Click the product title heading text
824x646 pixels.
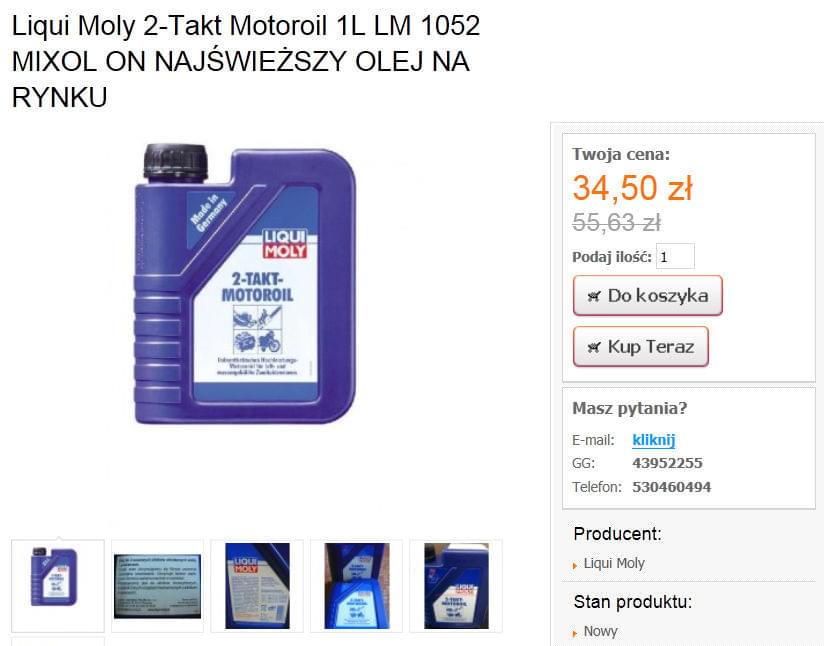tap(246, 61)
